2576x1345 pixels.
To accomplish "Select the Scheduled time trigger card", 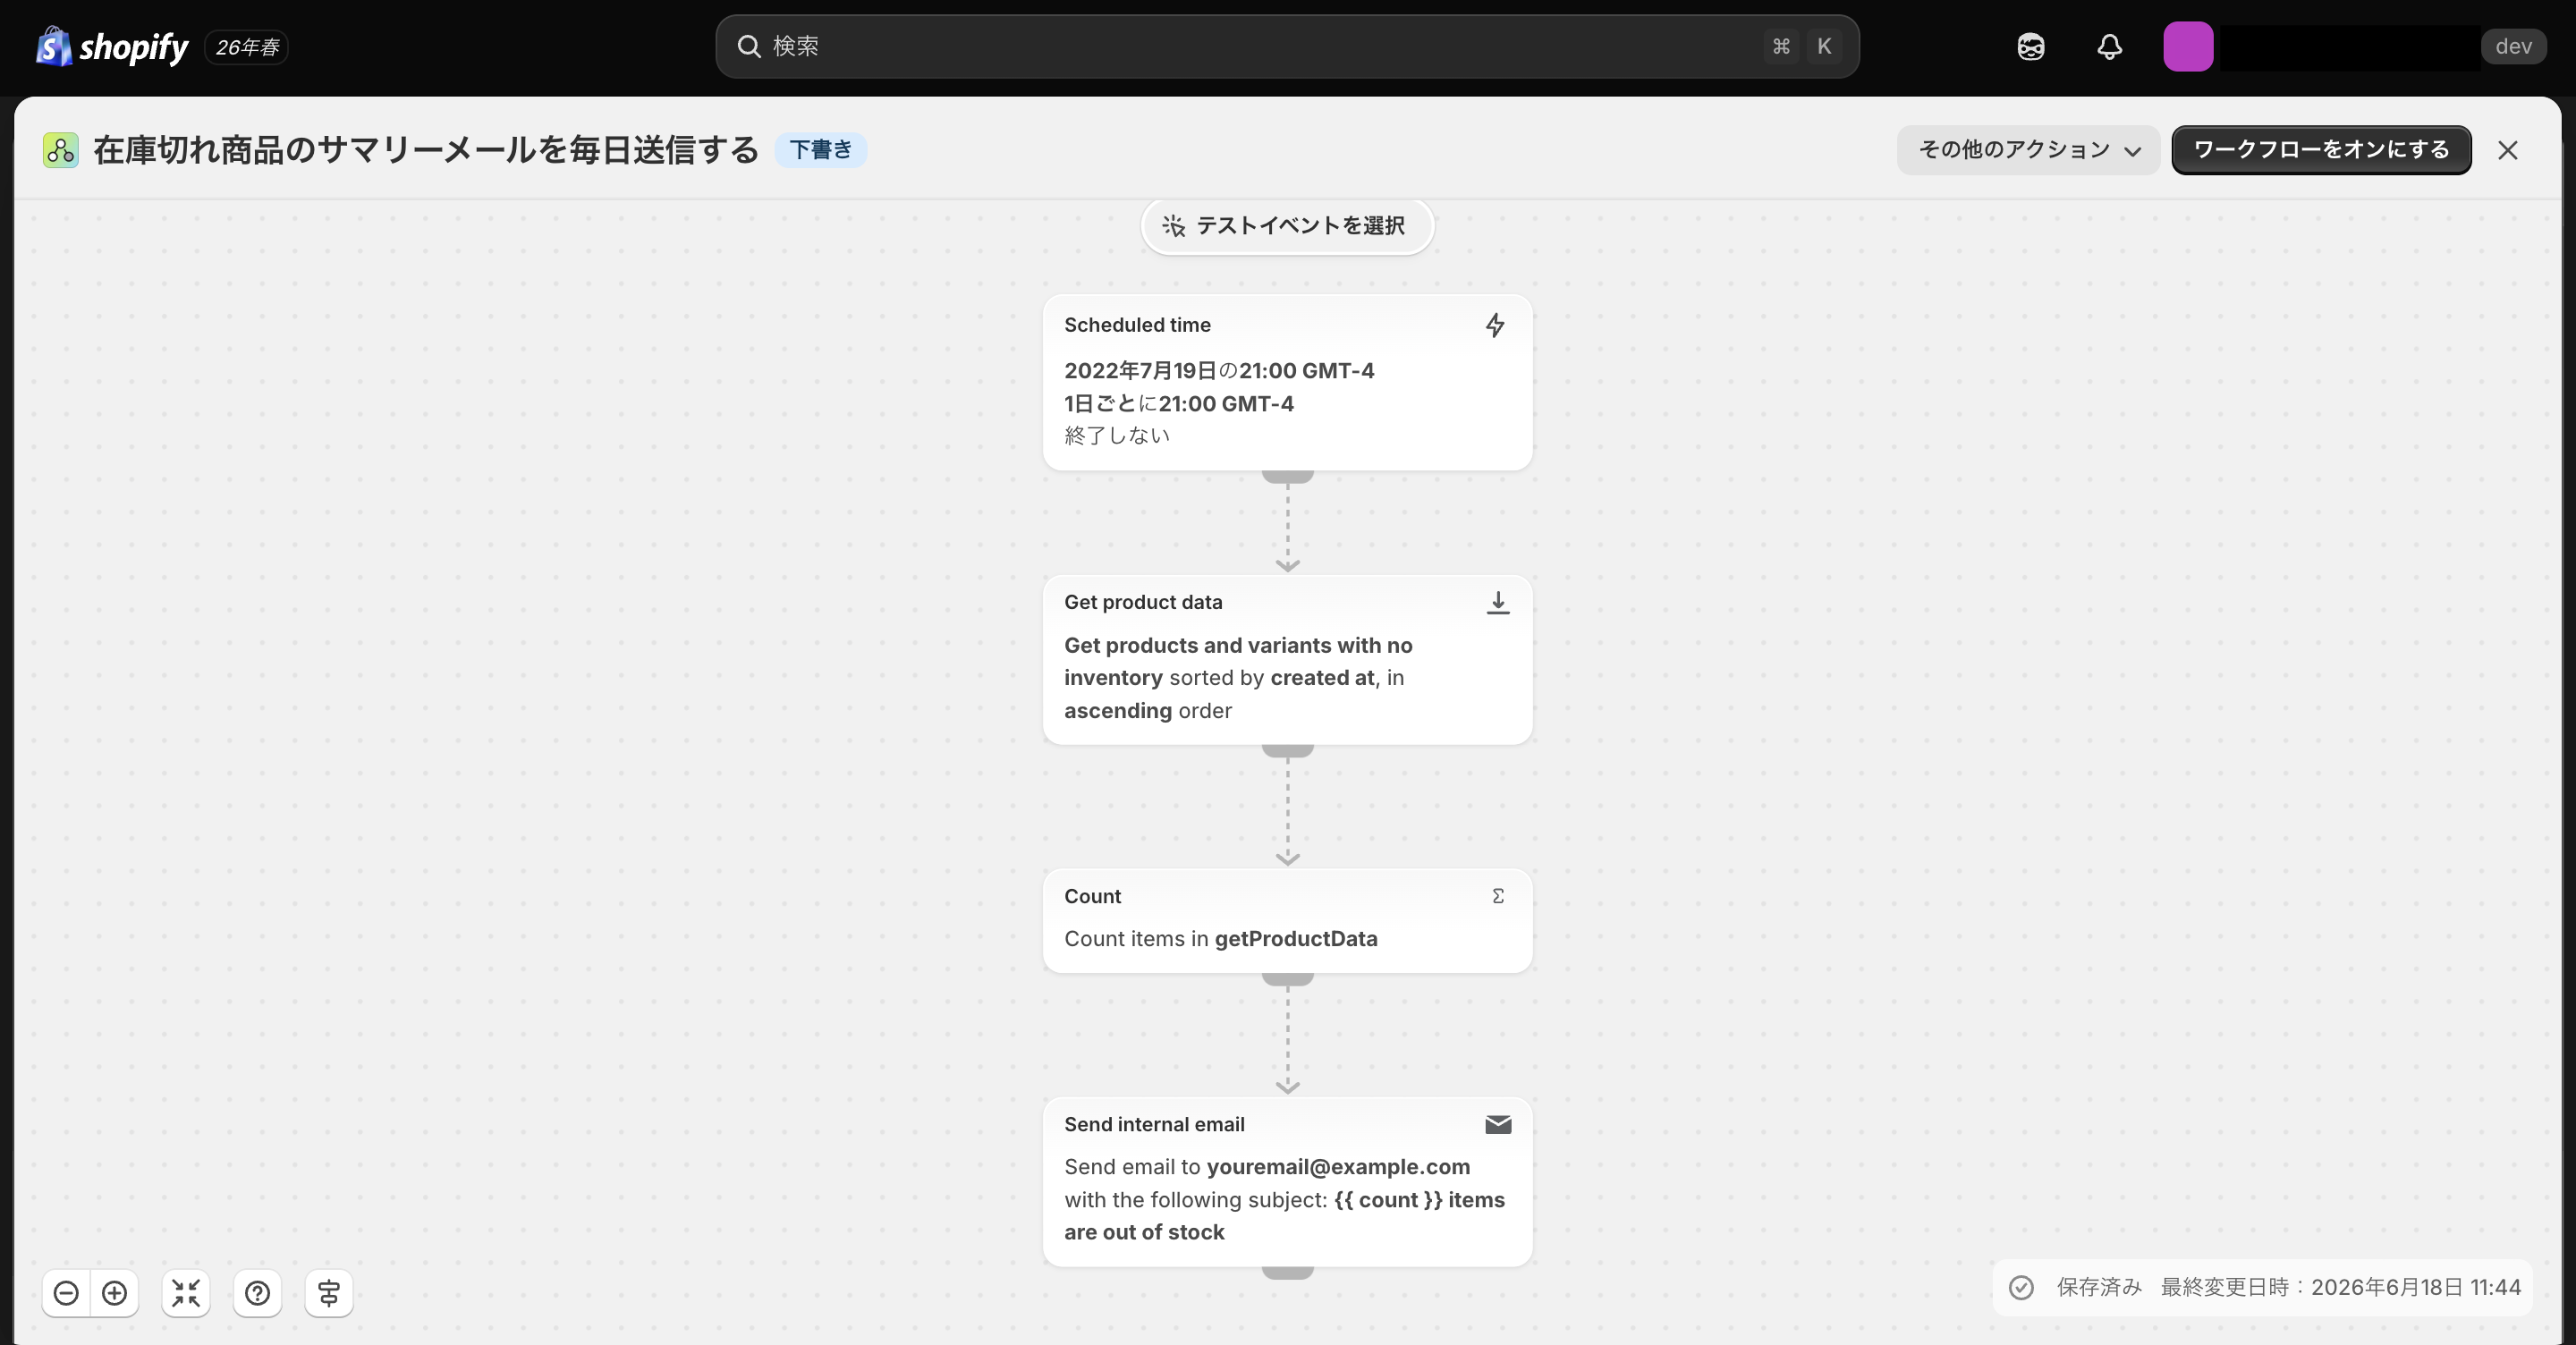I will (1287, 382).
